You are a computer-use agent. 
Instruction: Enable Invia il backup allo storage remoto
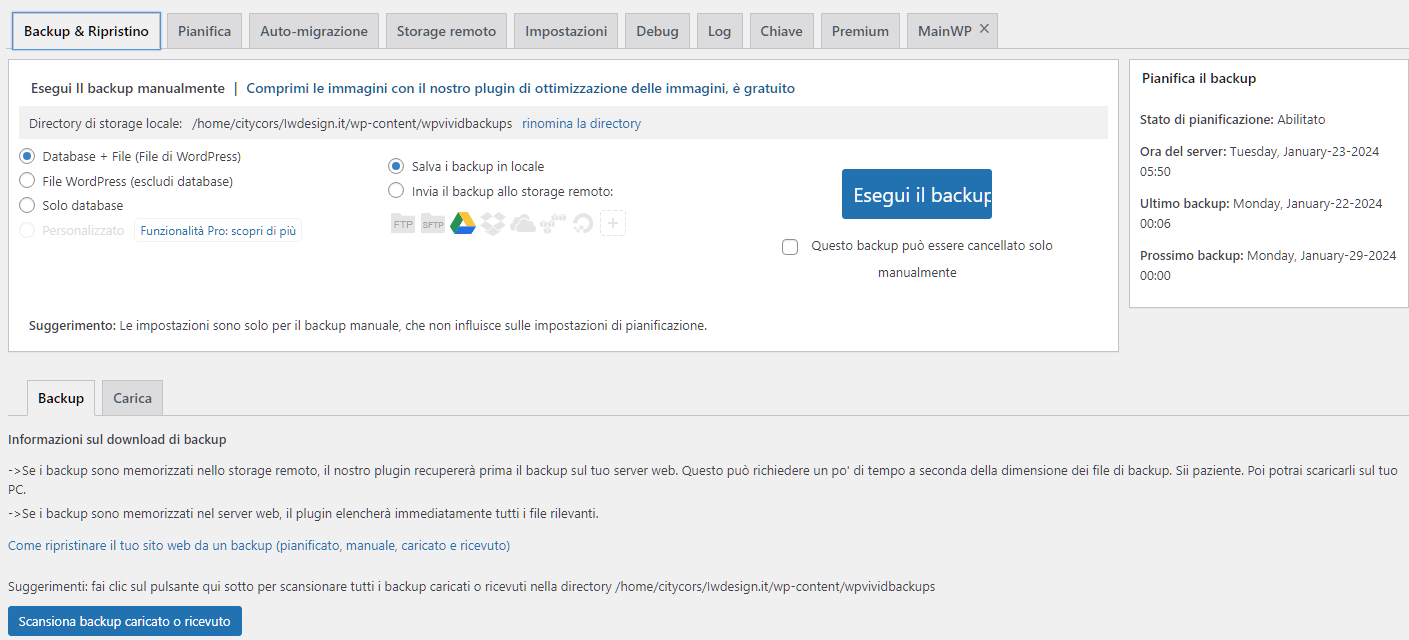(x=396, y=191)
